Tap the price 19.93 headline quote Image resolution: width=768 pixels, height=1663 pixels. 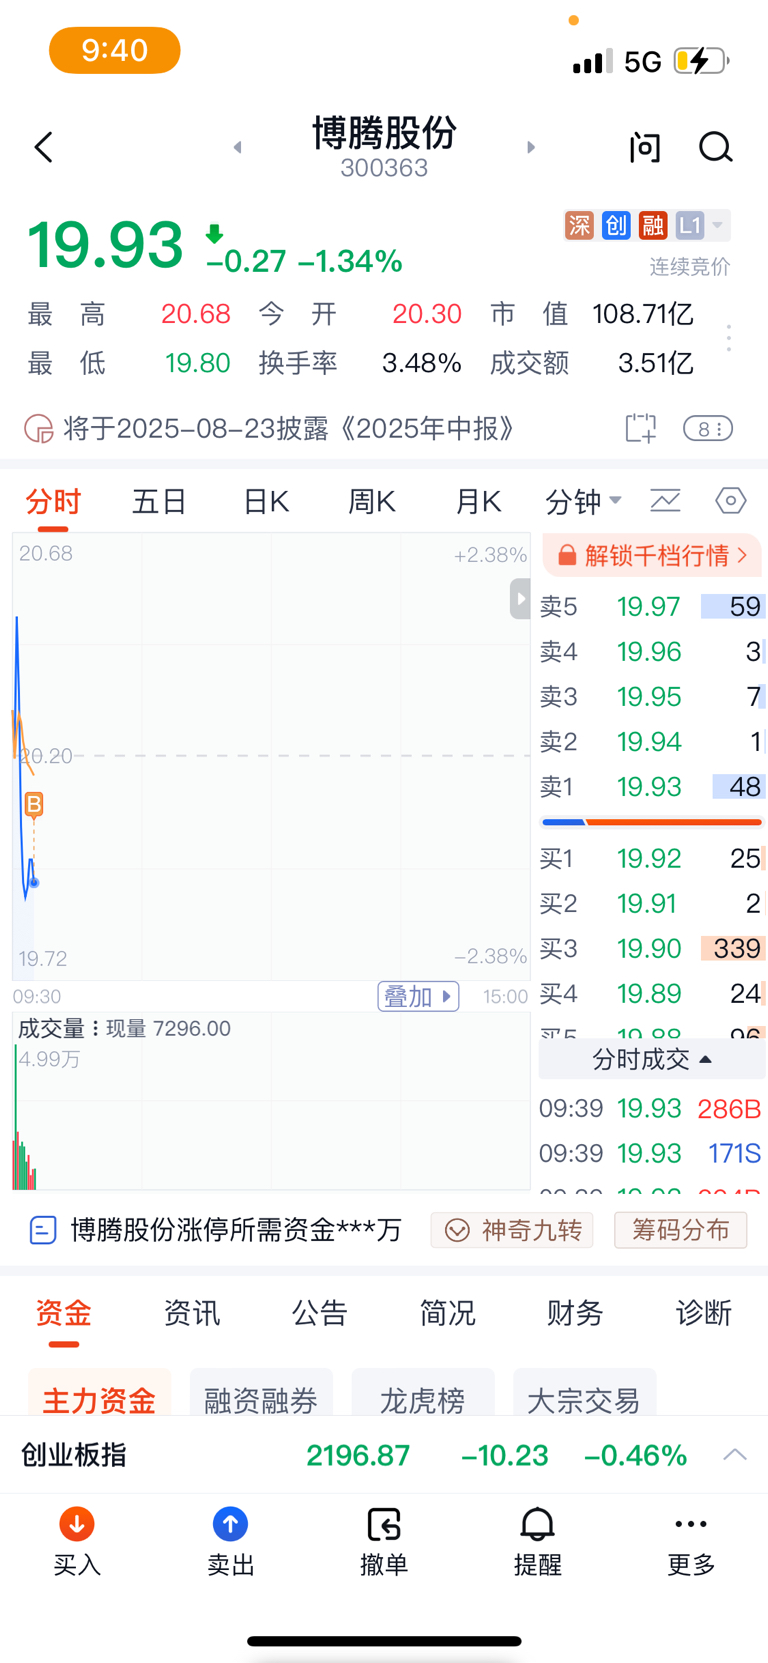105,245
